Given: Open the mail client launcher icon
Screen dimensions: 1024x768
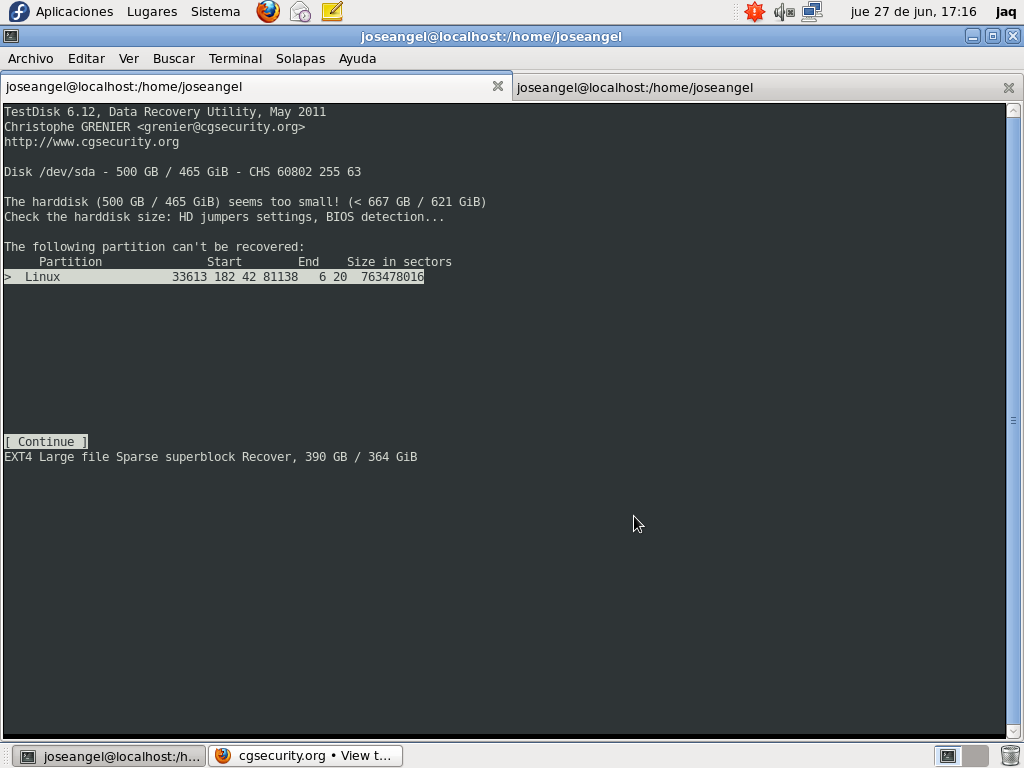Looking at the screenshot, I should [300, 12].
